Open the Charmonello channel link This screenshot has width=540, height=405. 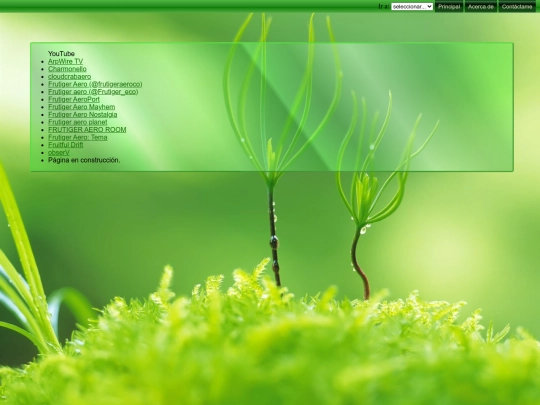pyautogui.click(x=67, y=69)
